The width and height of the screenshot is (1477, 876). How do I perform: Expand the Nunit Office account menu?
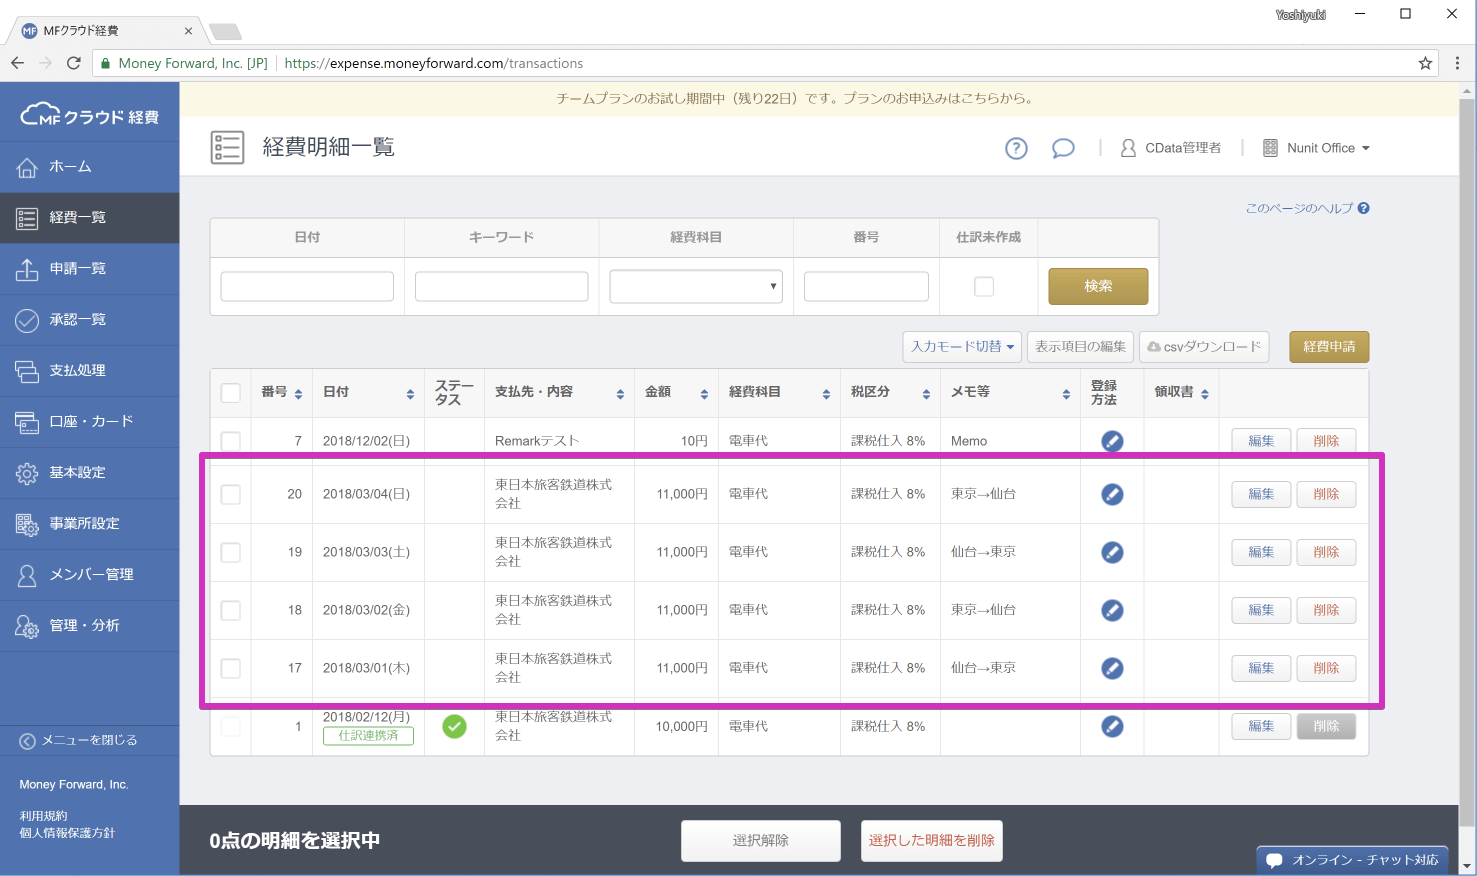(1317, 148)
